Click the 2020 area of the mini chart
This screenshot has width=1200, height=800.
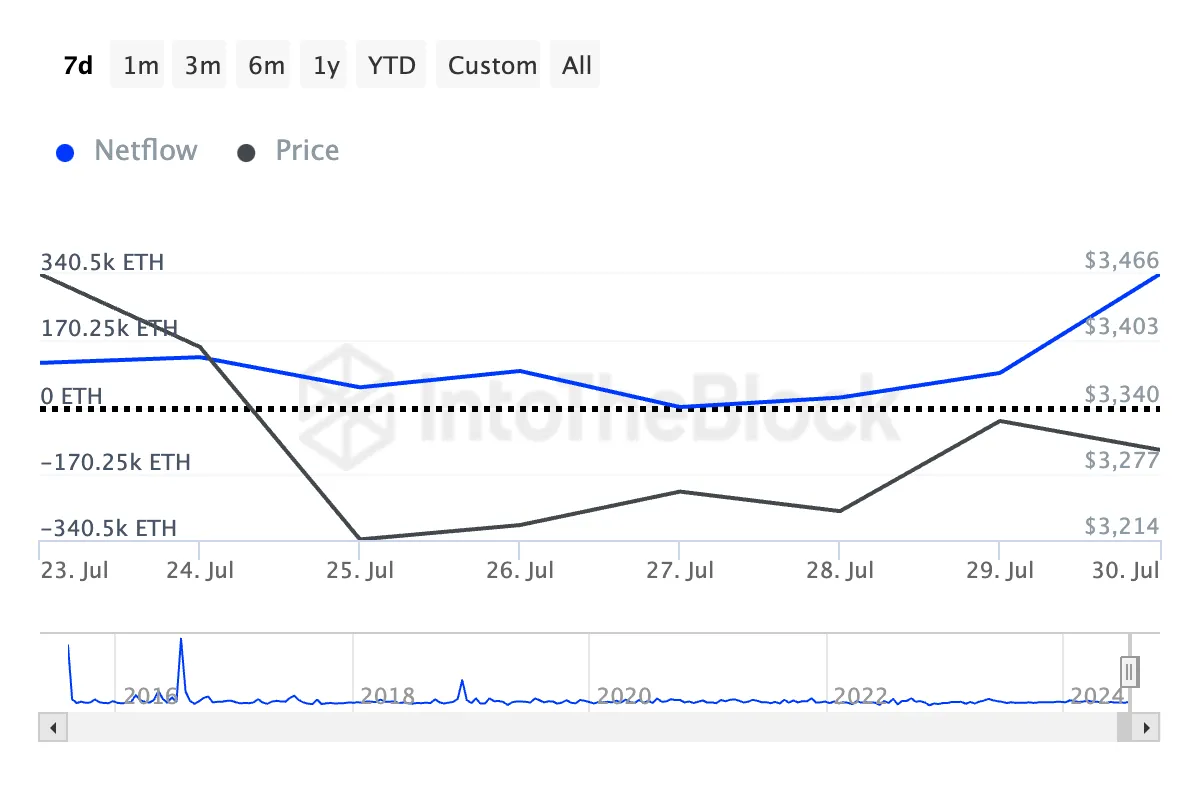(625, 695)
